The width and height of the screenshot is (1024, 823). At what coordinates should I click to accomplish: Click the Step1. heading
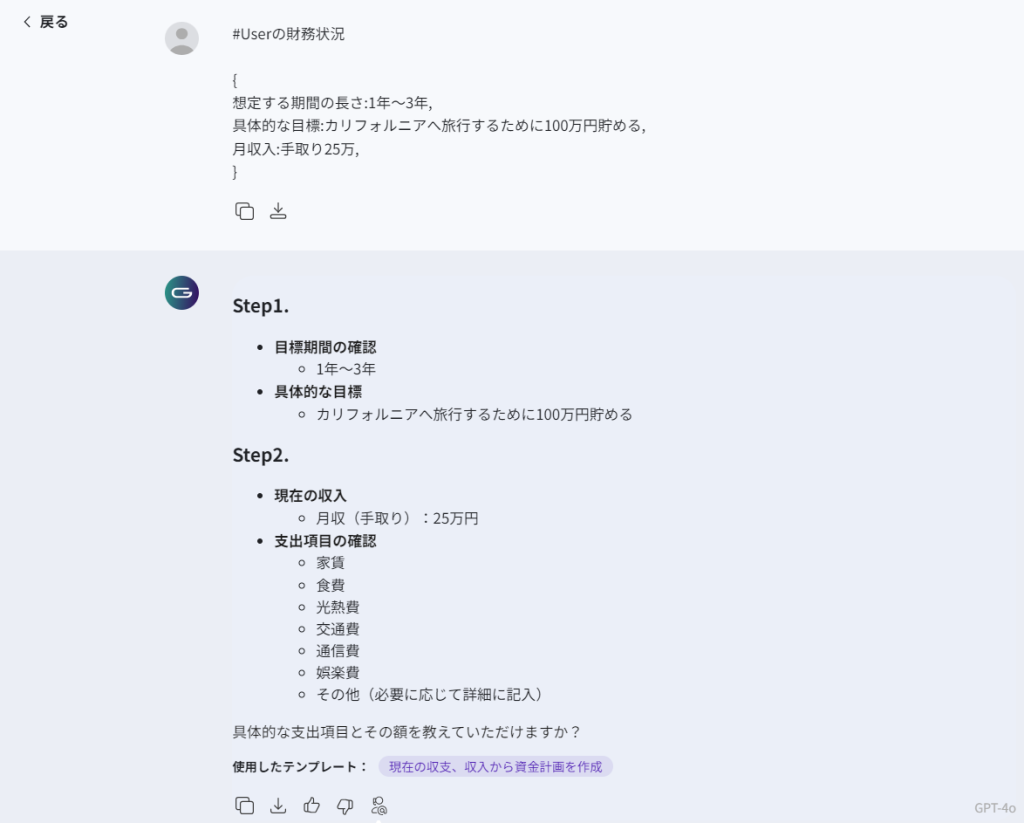click(261, 306)
